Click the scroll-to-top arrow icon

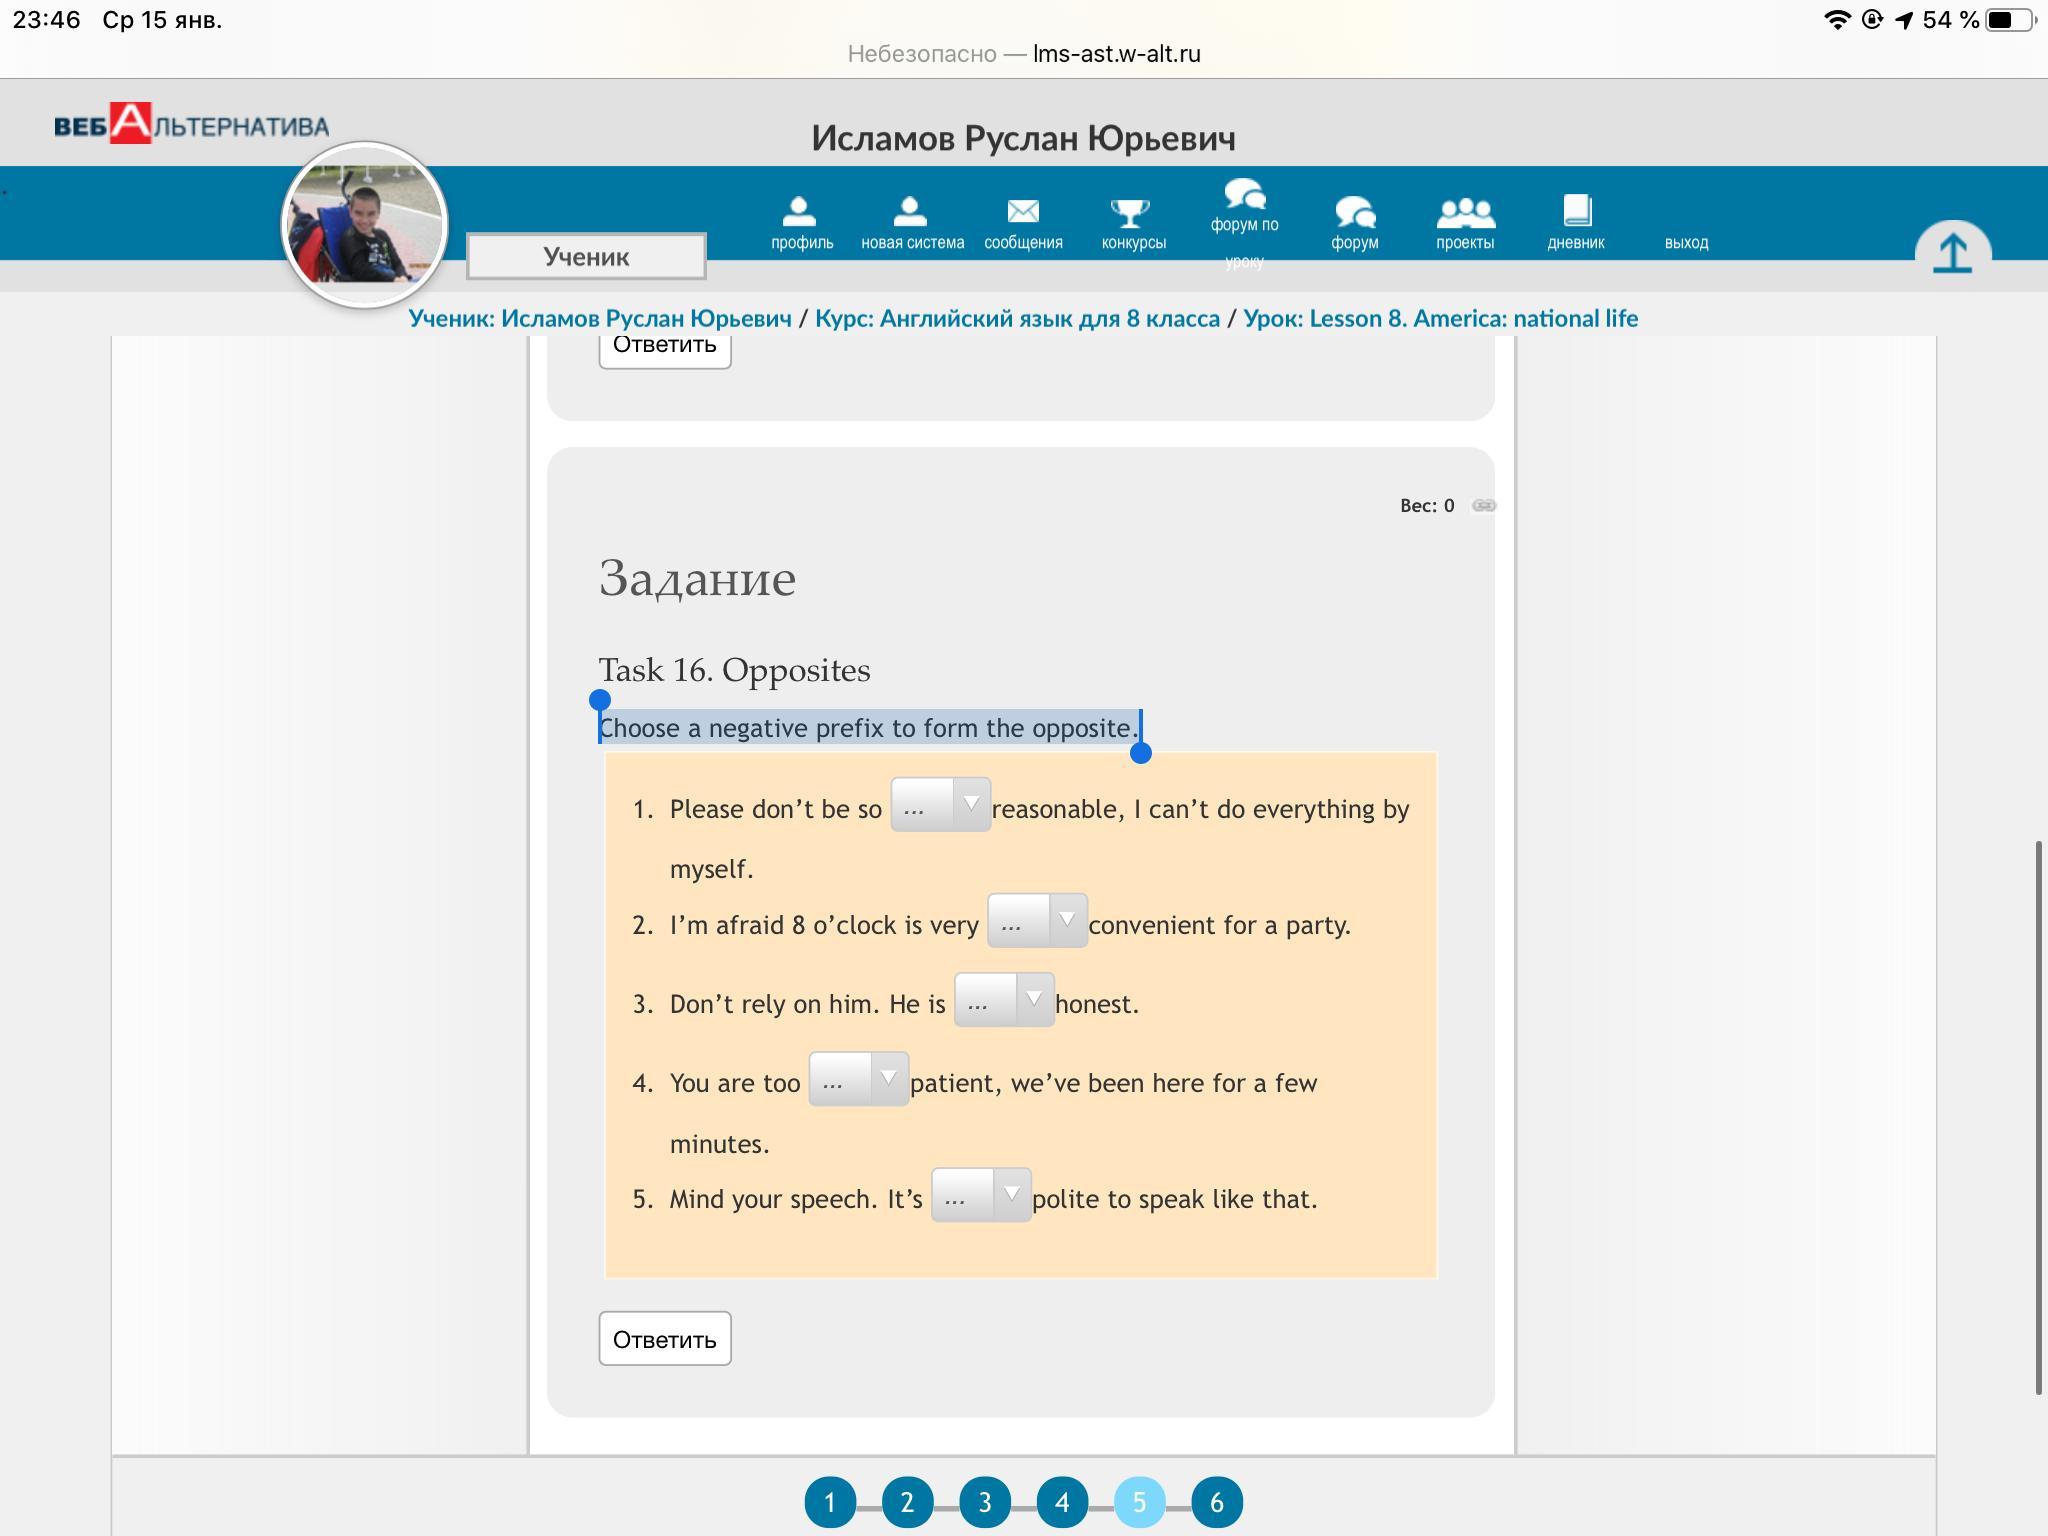point(1952,252)
